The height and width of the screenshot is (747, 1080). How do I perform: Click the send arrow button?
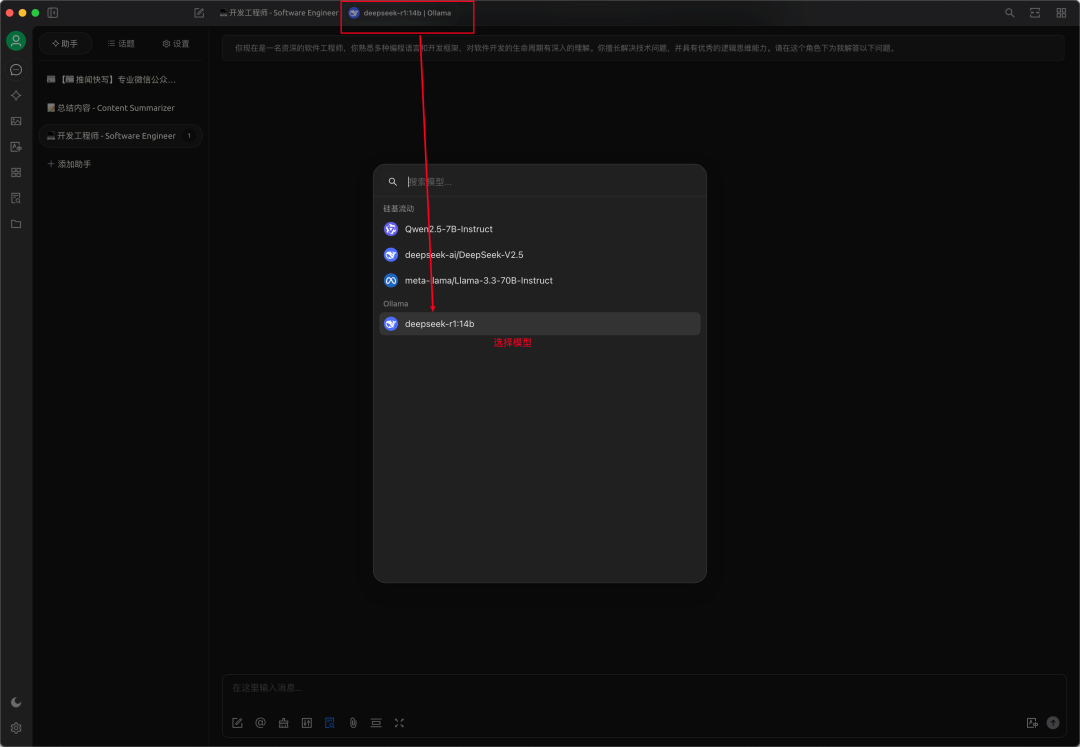click(1052, 723)
